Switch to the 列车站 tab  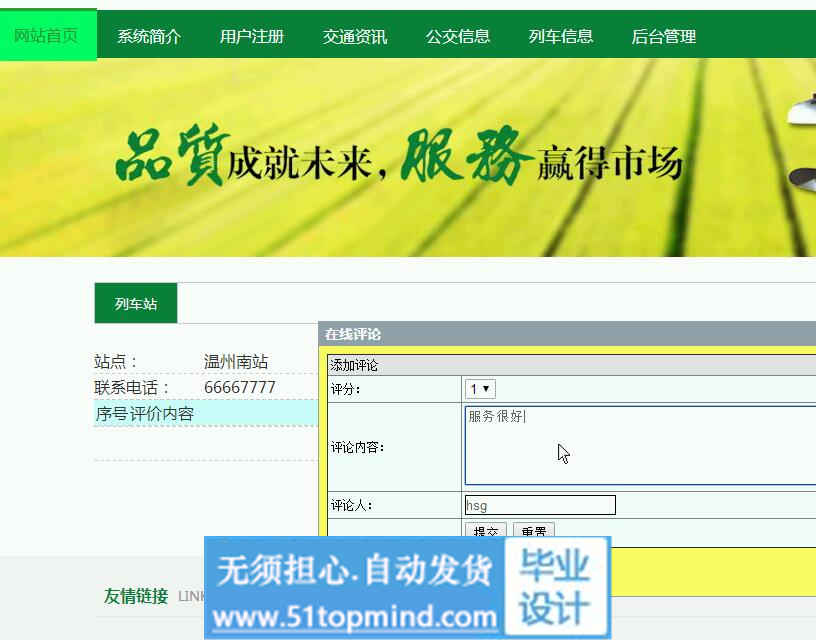[x=136, y=304]
